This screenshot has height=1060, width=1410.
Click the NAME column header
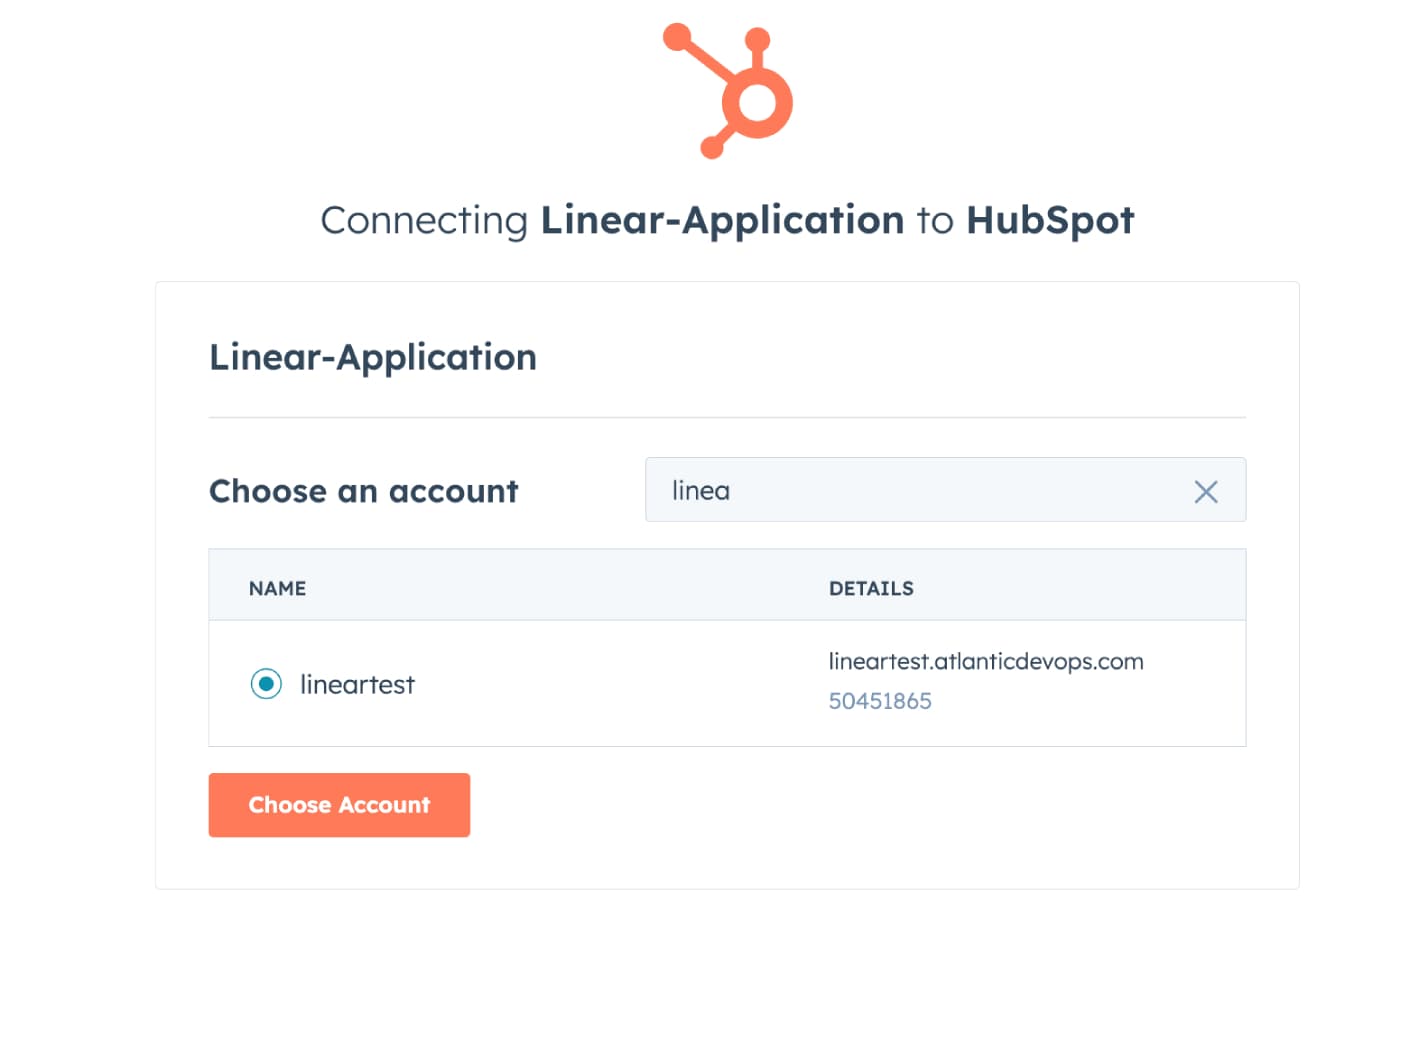point(277,588)
